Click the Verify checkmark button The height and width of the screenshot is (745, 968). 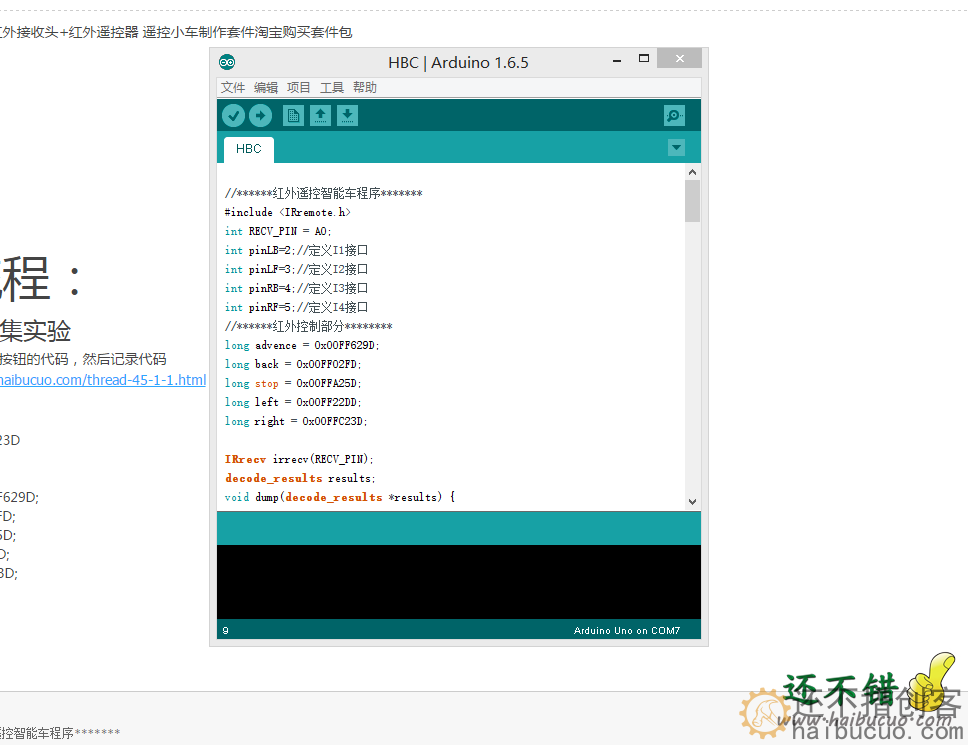point(233,115)
